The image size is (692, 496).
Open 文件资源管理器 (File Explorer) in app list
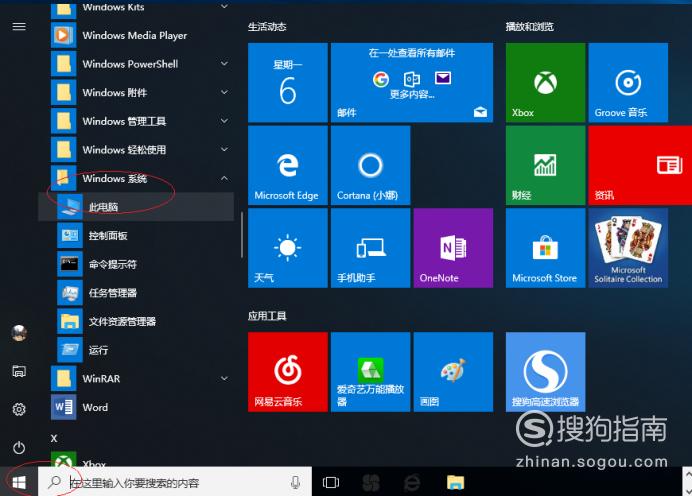point(136,321)
